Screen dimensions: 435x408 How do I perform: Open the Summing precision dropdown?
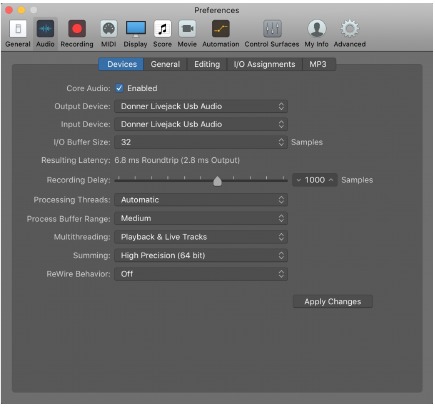pyautogui.click(x=201, y=256)
